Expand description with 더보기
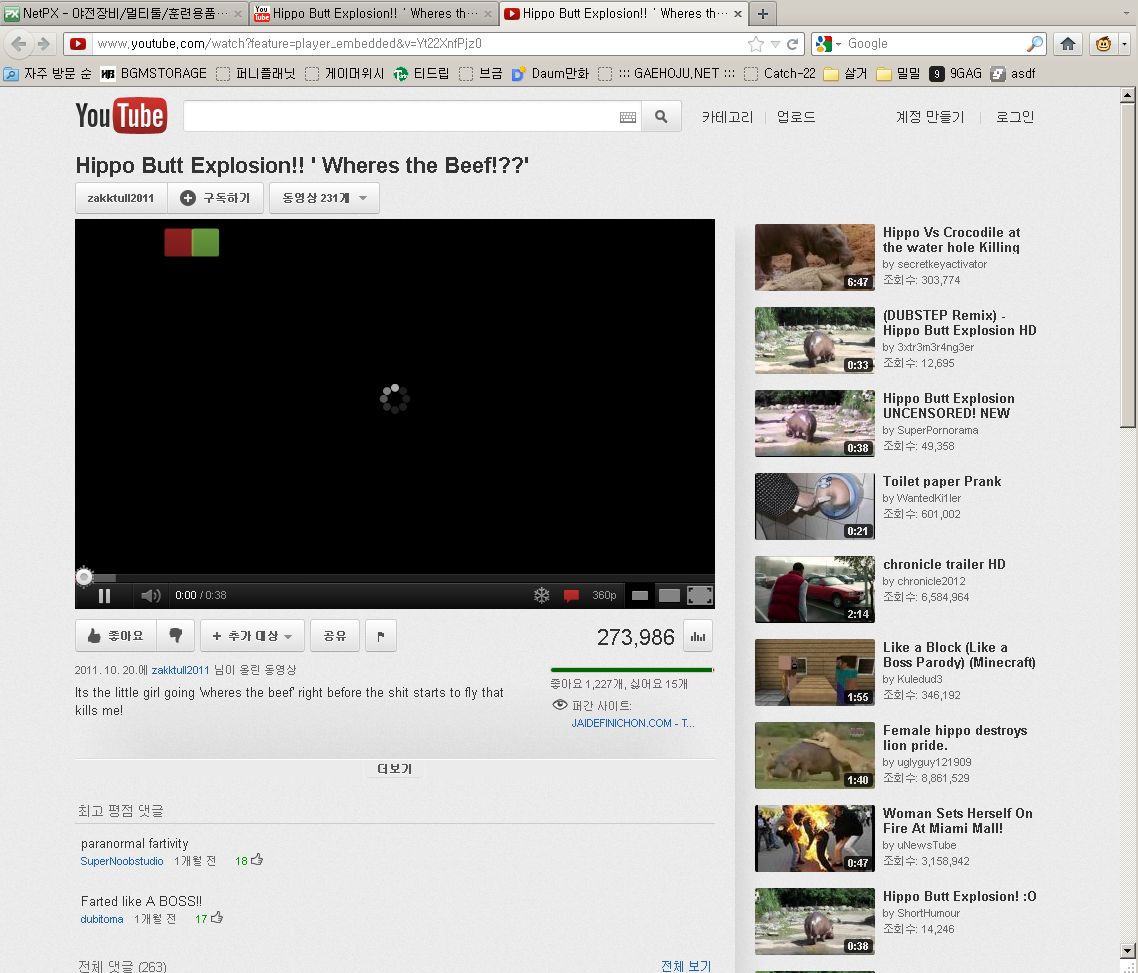This screenshot has height=973, width=1138. coord(395,769)
